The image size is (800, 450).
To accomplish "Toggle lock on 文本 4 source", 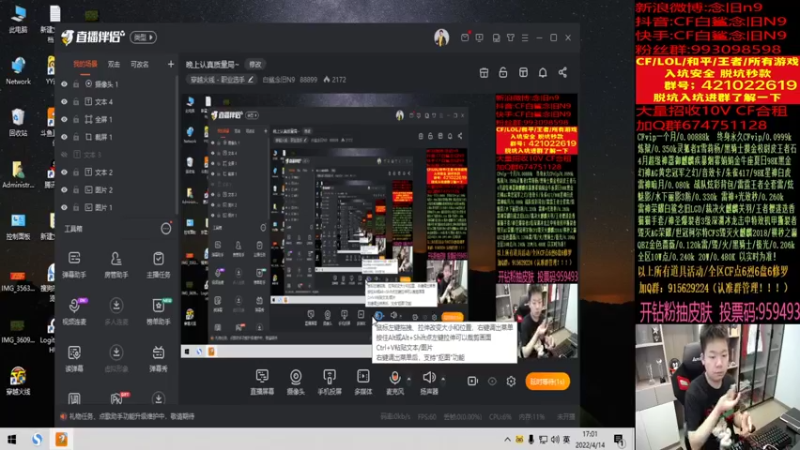I will point(76,102).
